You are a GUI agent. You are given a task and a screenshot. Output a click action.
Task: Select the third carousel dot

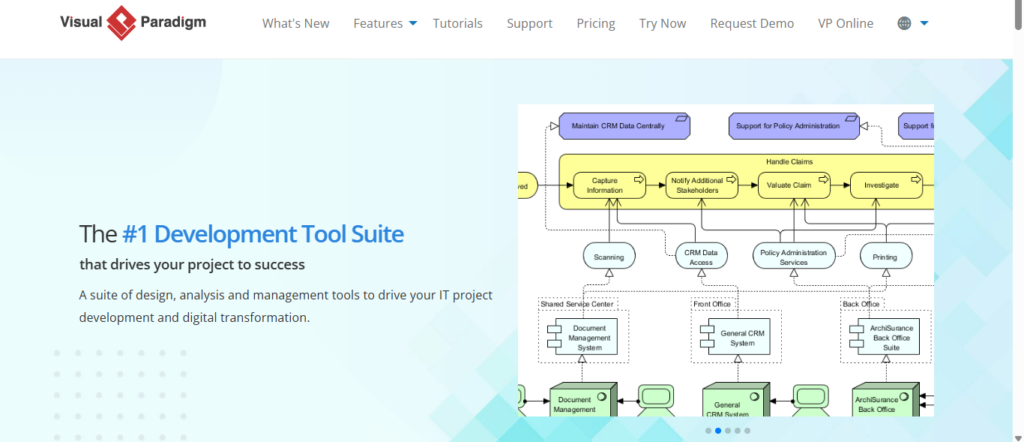728,431
